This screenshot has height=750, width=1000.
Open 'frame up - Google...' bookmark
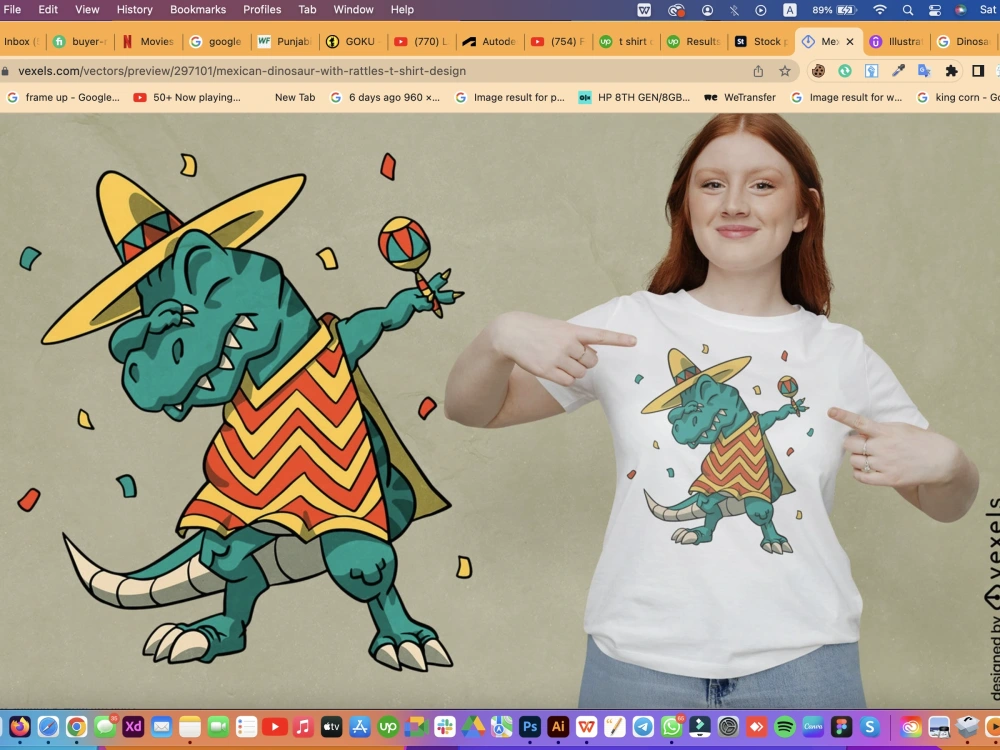pyautogui.click(x=63, y=98)
